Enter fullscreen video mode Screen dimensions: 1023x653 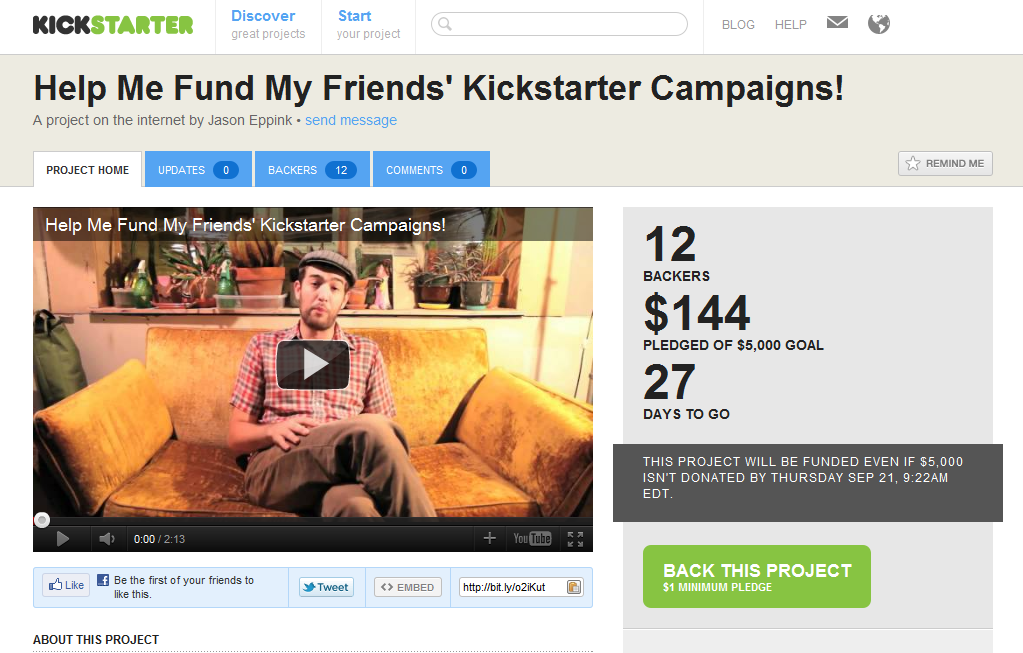[x=575, y=539]
